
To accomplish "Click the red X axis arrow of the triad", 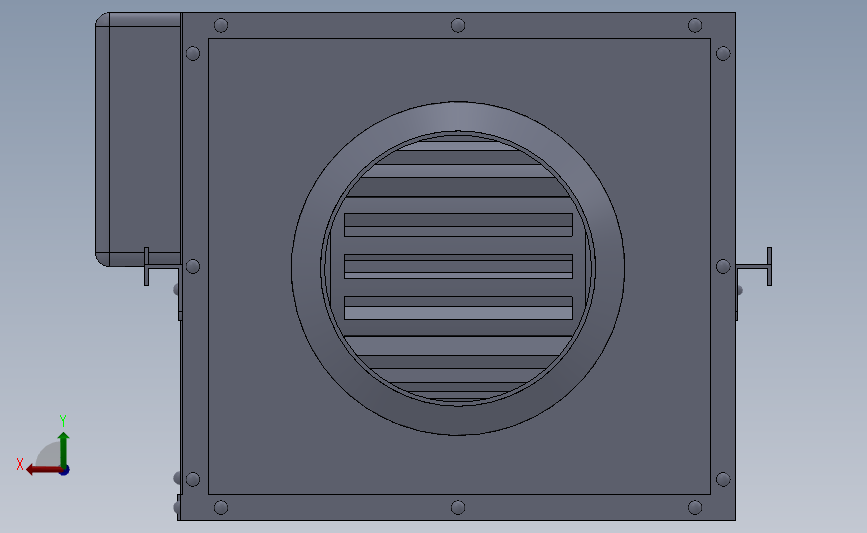I will coord(43,470).
